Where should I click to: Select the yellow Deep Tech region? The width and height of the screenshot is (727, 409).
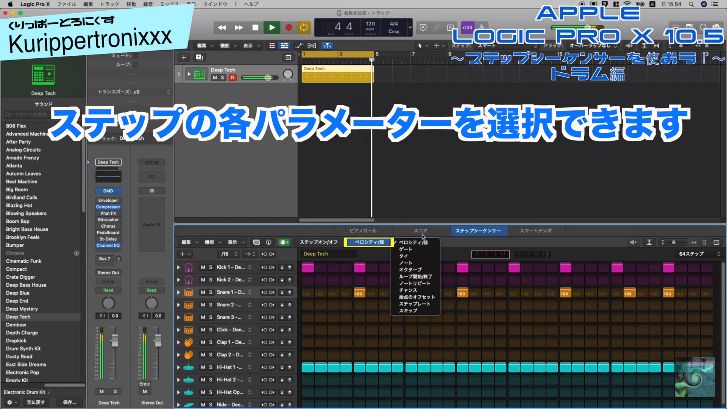click(337, 74)
